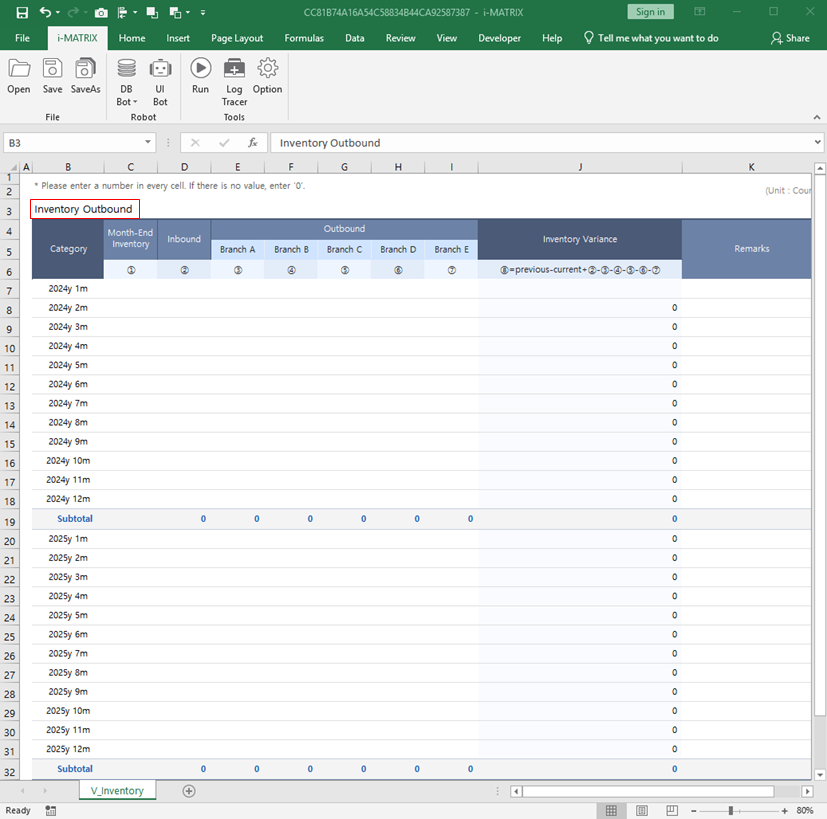Viewport: 827px width, 819px height.
Task: Open the Option gear settings
Action: click(x=267, y=76)
